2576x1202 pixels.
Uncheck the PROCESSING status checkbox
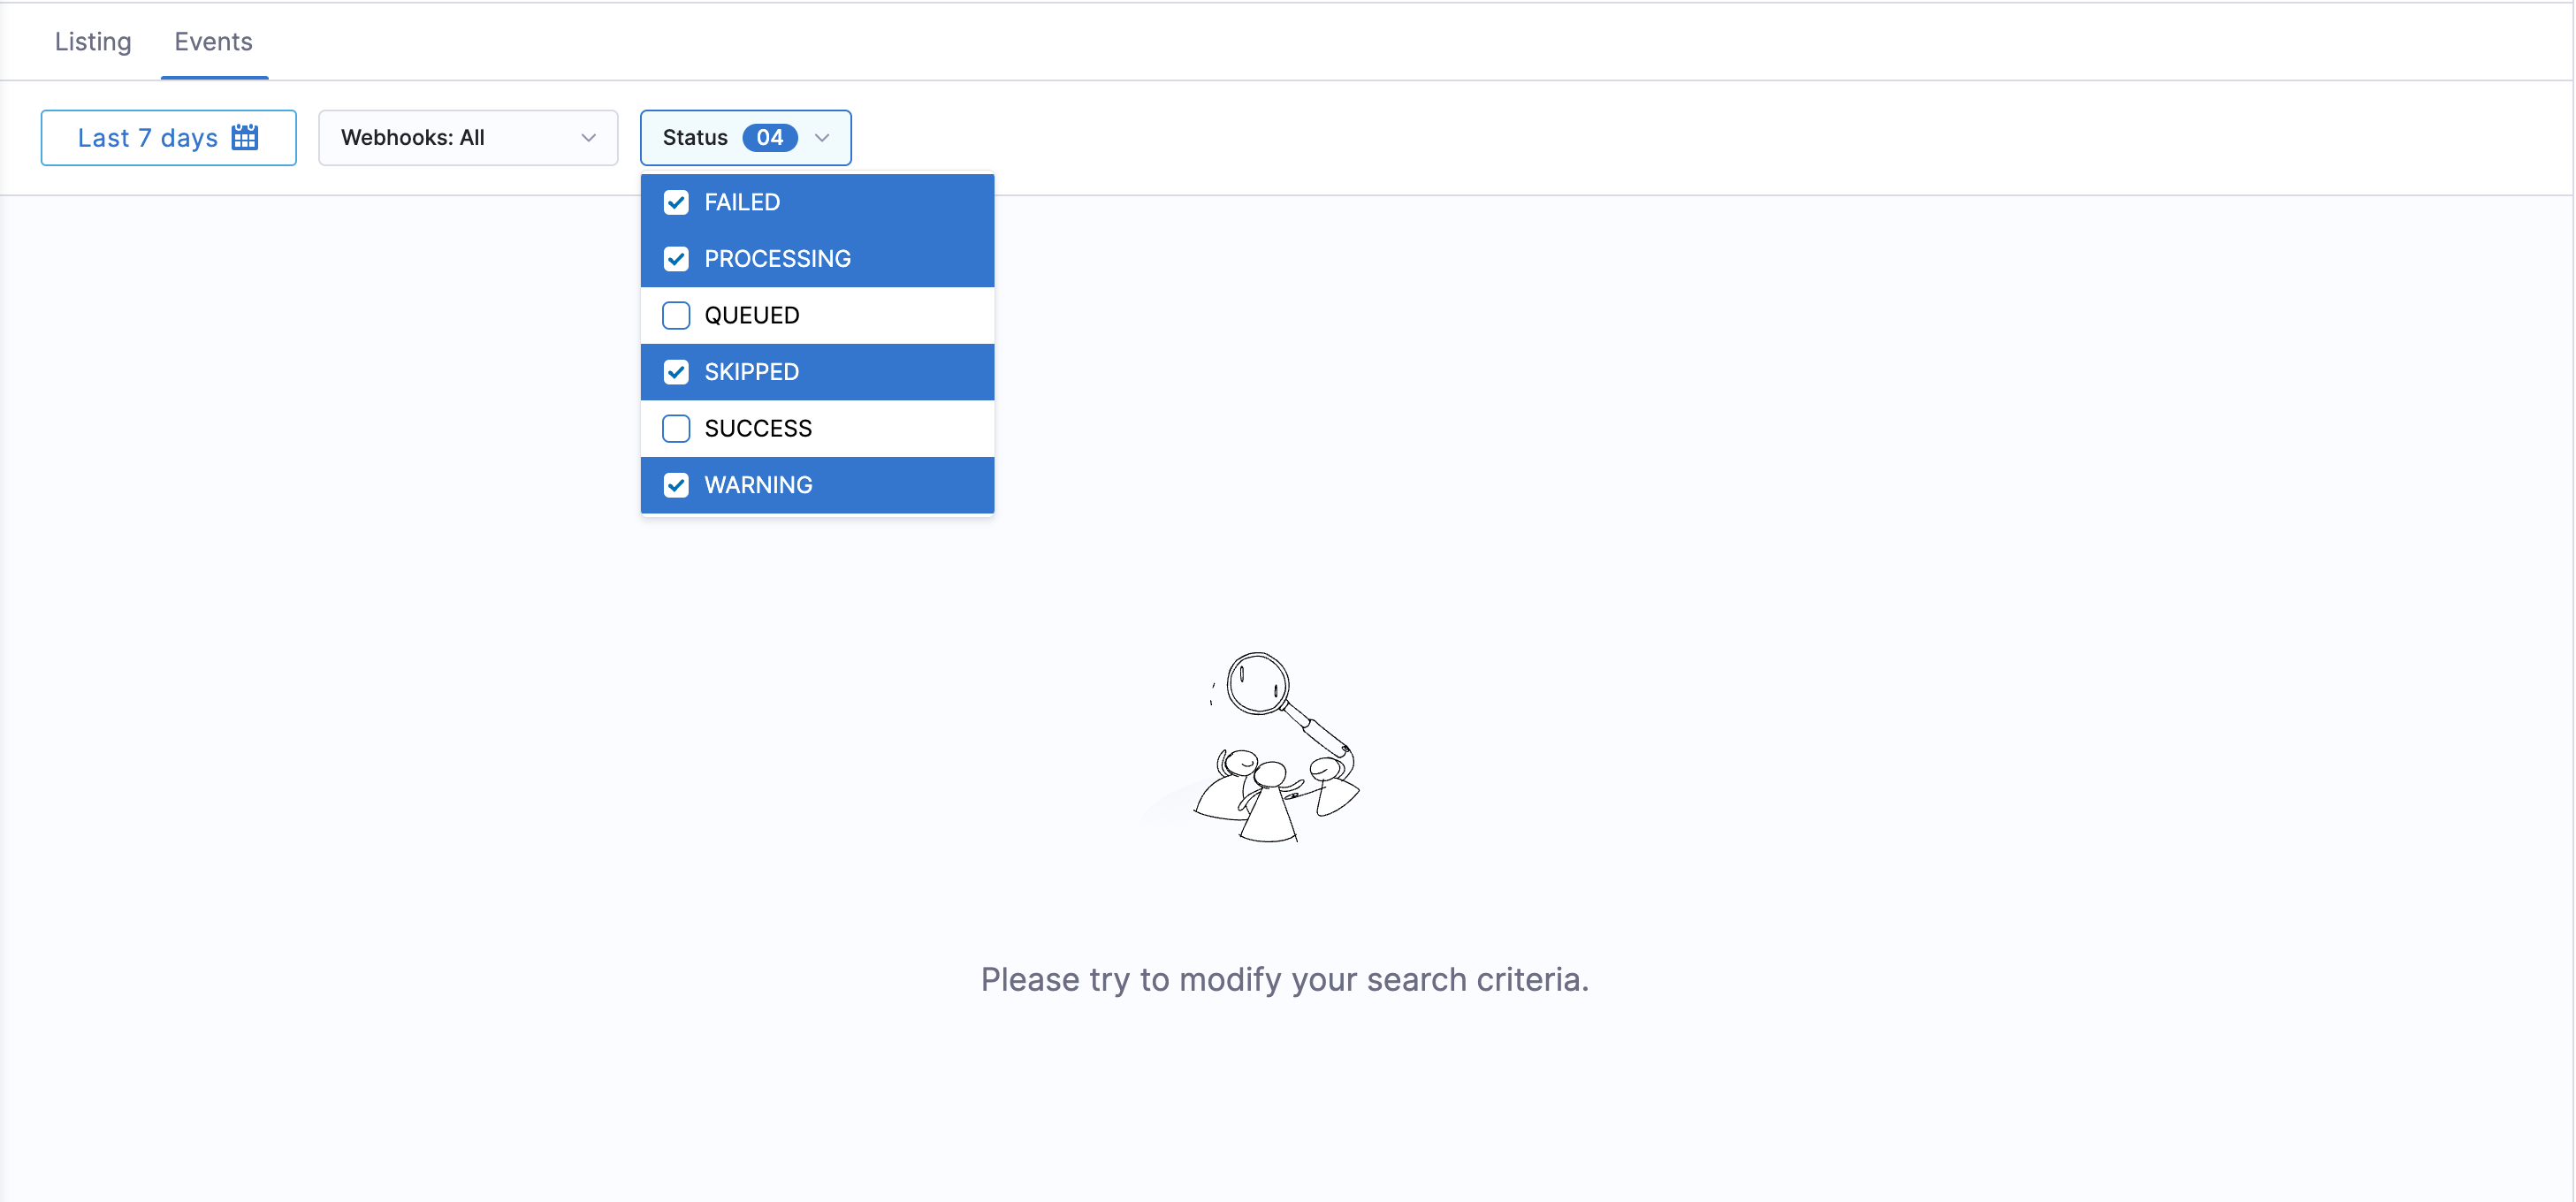pos(676,259)
